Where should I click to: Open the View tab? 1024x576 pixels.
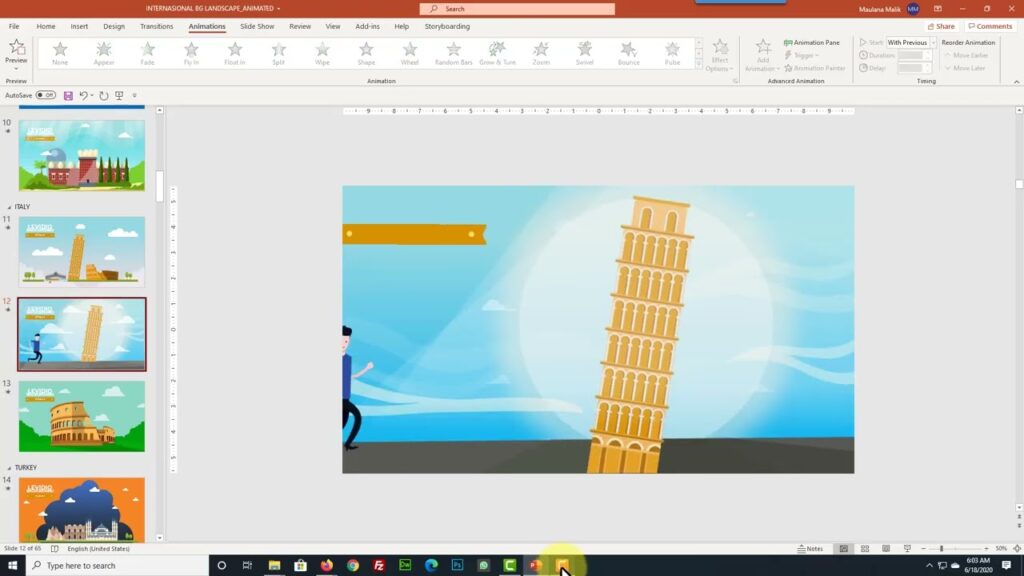point(333,26)
